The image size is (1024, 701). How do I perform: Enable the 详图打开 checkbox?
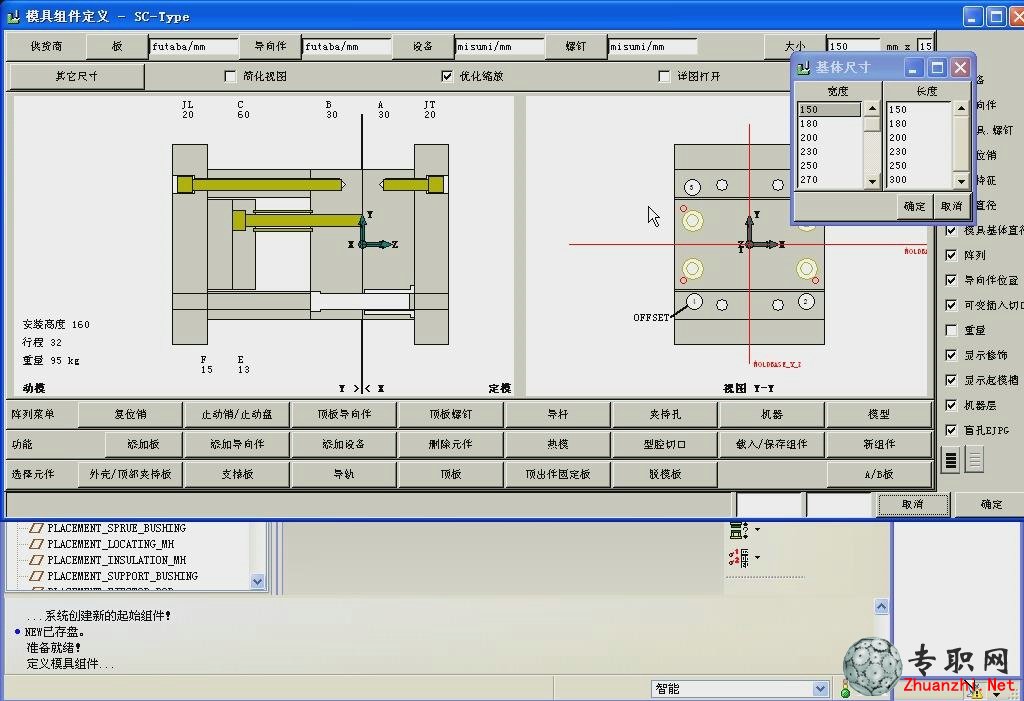[664, 76]
